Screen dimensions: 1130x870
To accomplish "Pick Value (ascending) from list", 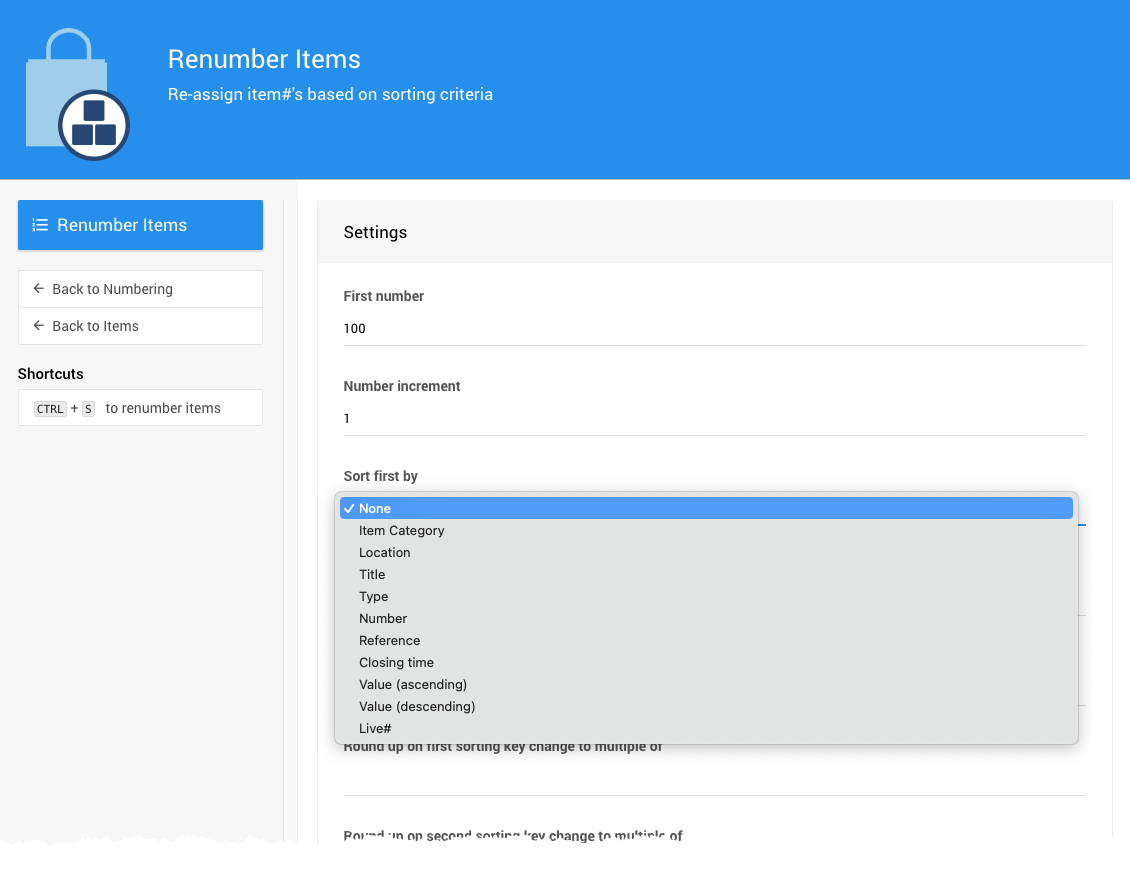I will pyautogui.click(x=412, y=685).
